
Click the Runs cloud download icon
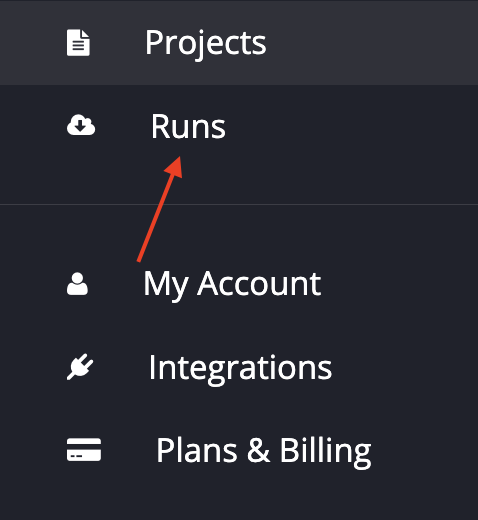coord(81,125)
